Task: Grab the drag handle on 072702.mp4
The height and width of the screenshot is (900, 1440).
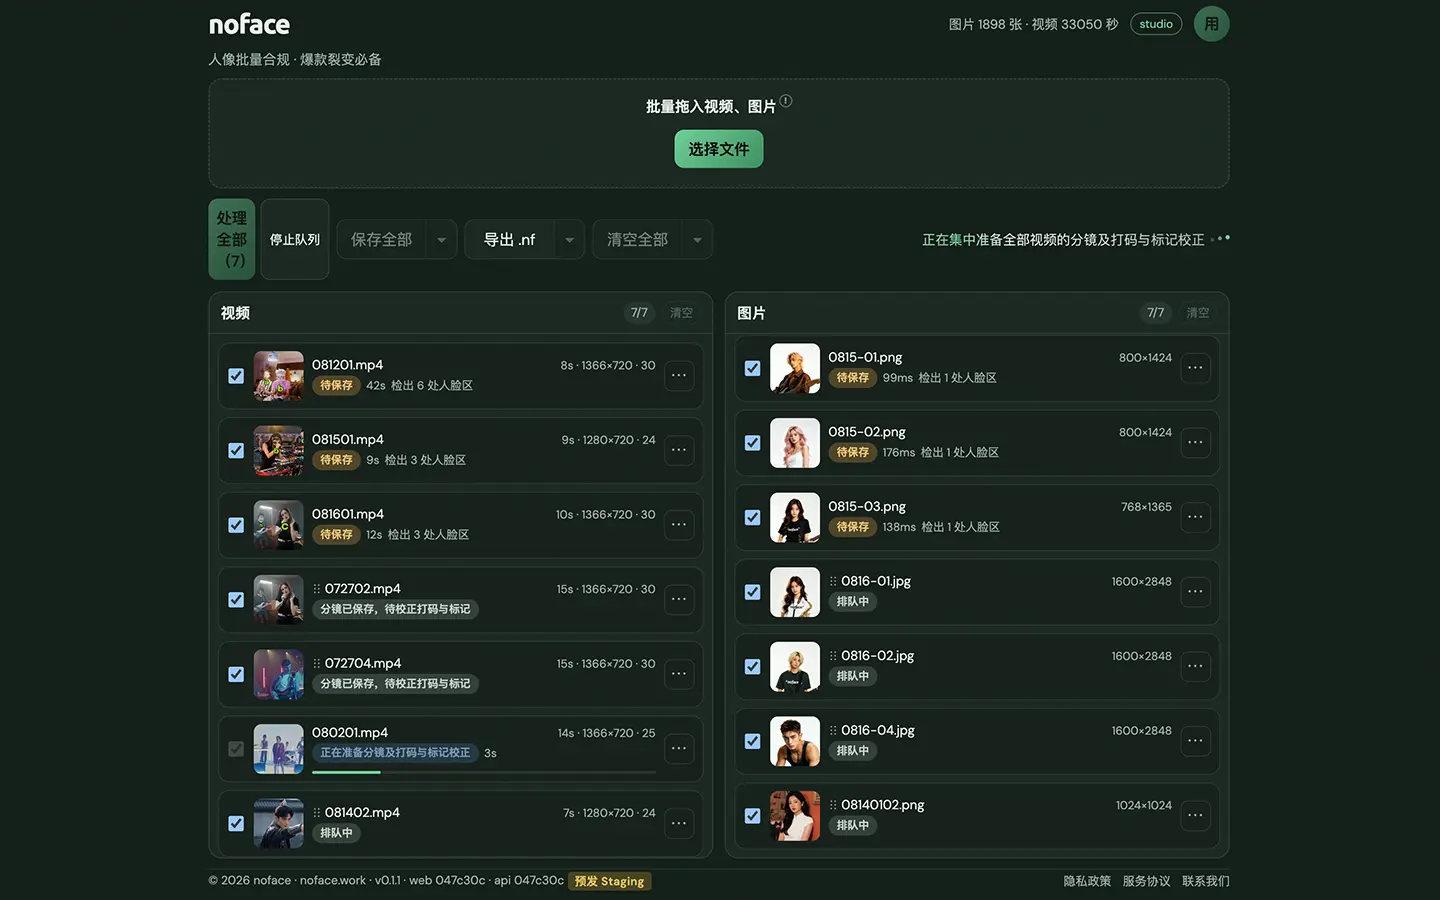Action: [x=317, y=589]
